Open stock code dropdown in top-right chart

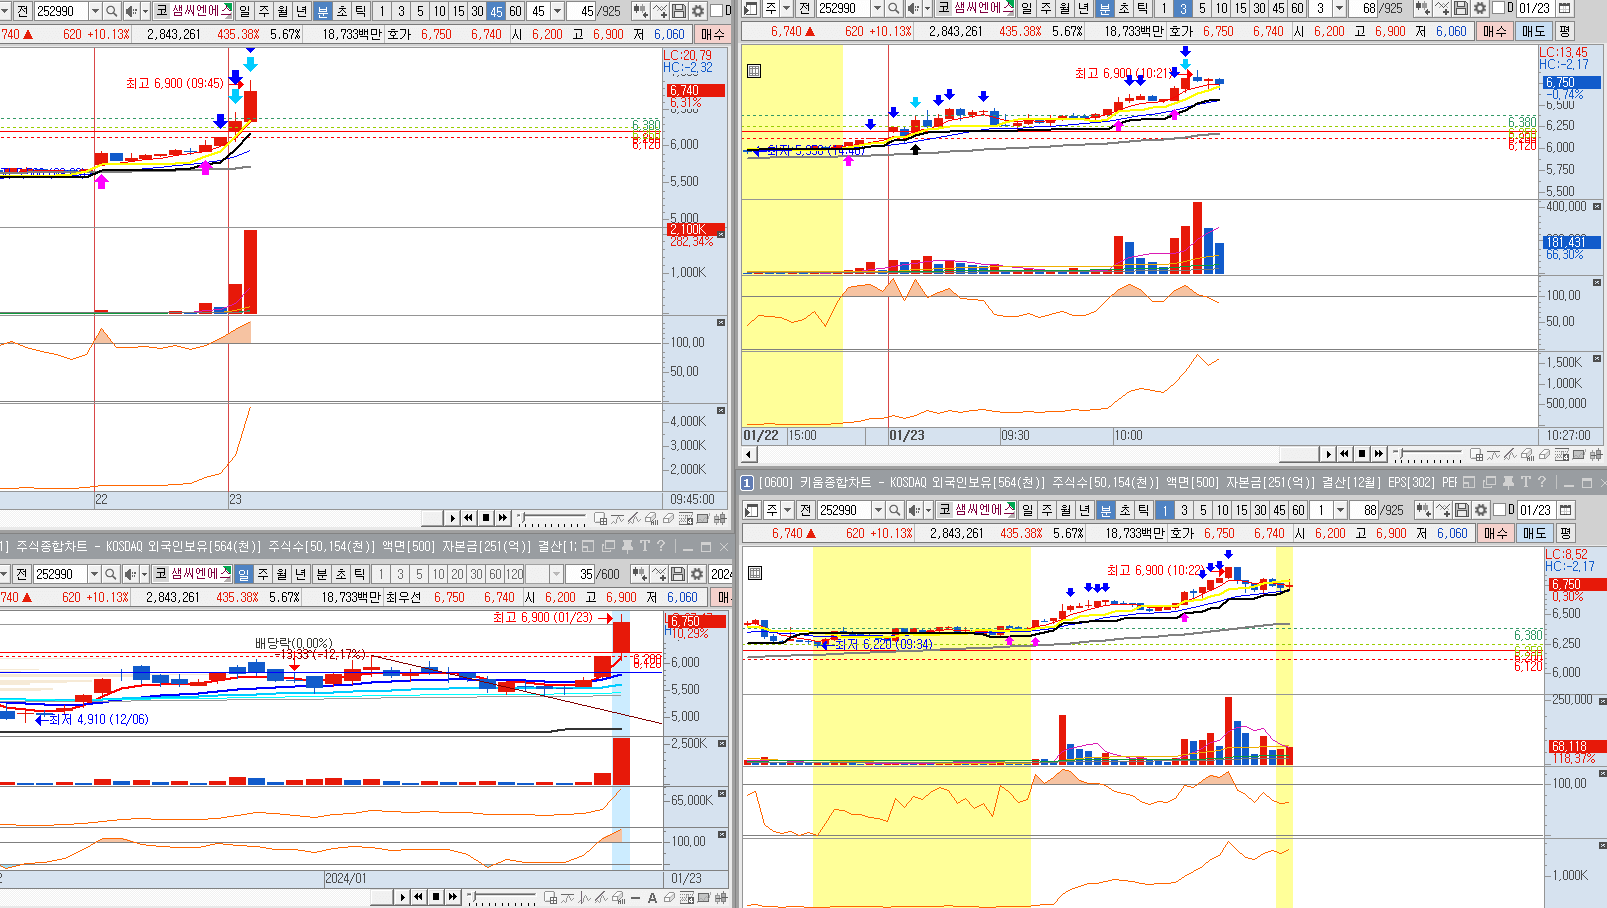pyautogui.click(x=877, y=8)
